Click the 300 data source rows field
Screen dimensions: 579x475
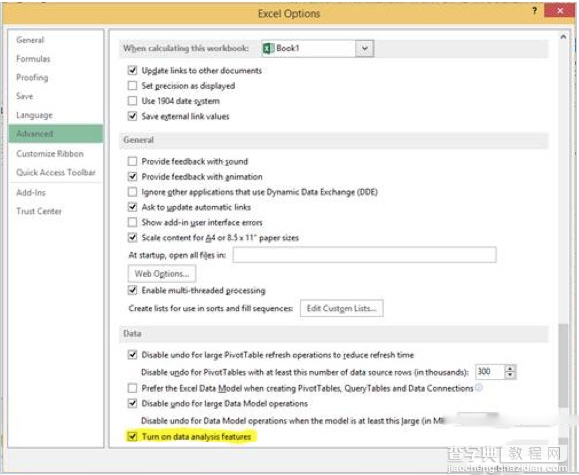(x=490, y=372)
